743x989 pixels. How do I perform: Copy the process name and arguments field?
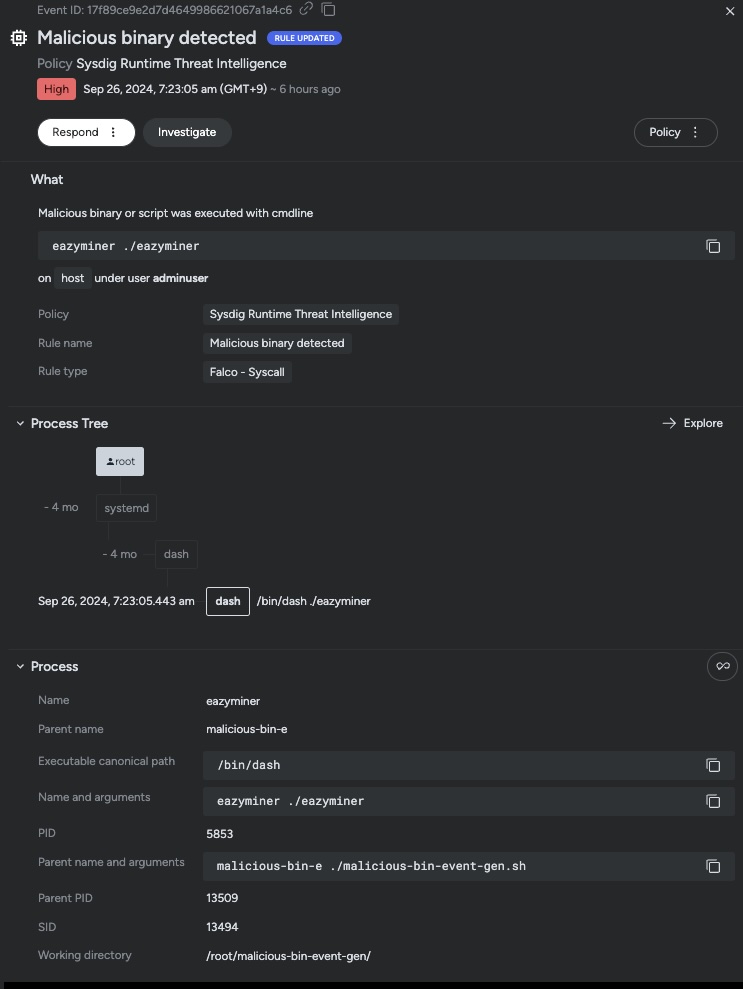click(713, 801)
